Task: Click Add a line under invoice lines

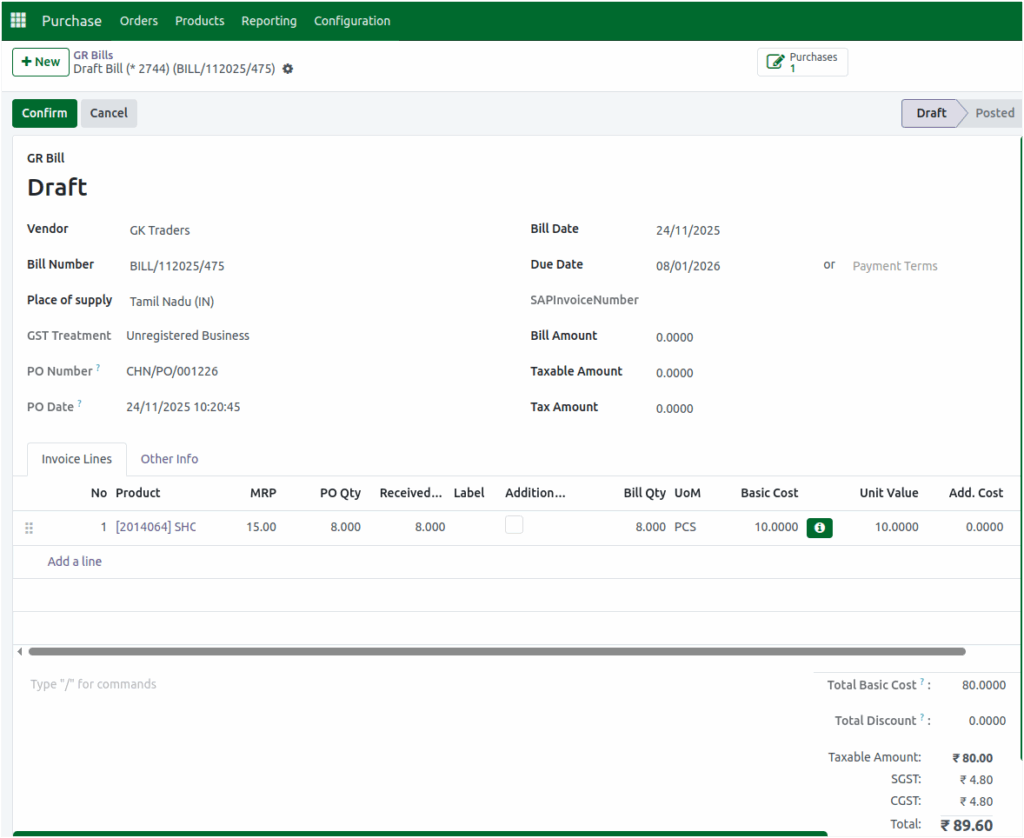Action: [x=74, y=561]
